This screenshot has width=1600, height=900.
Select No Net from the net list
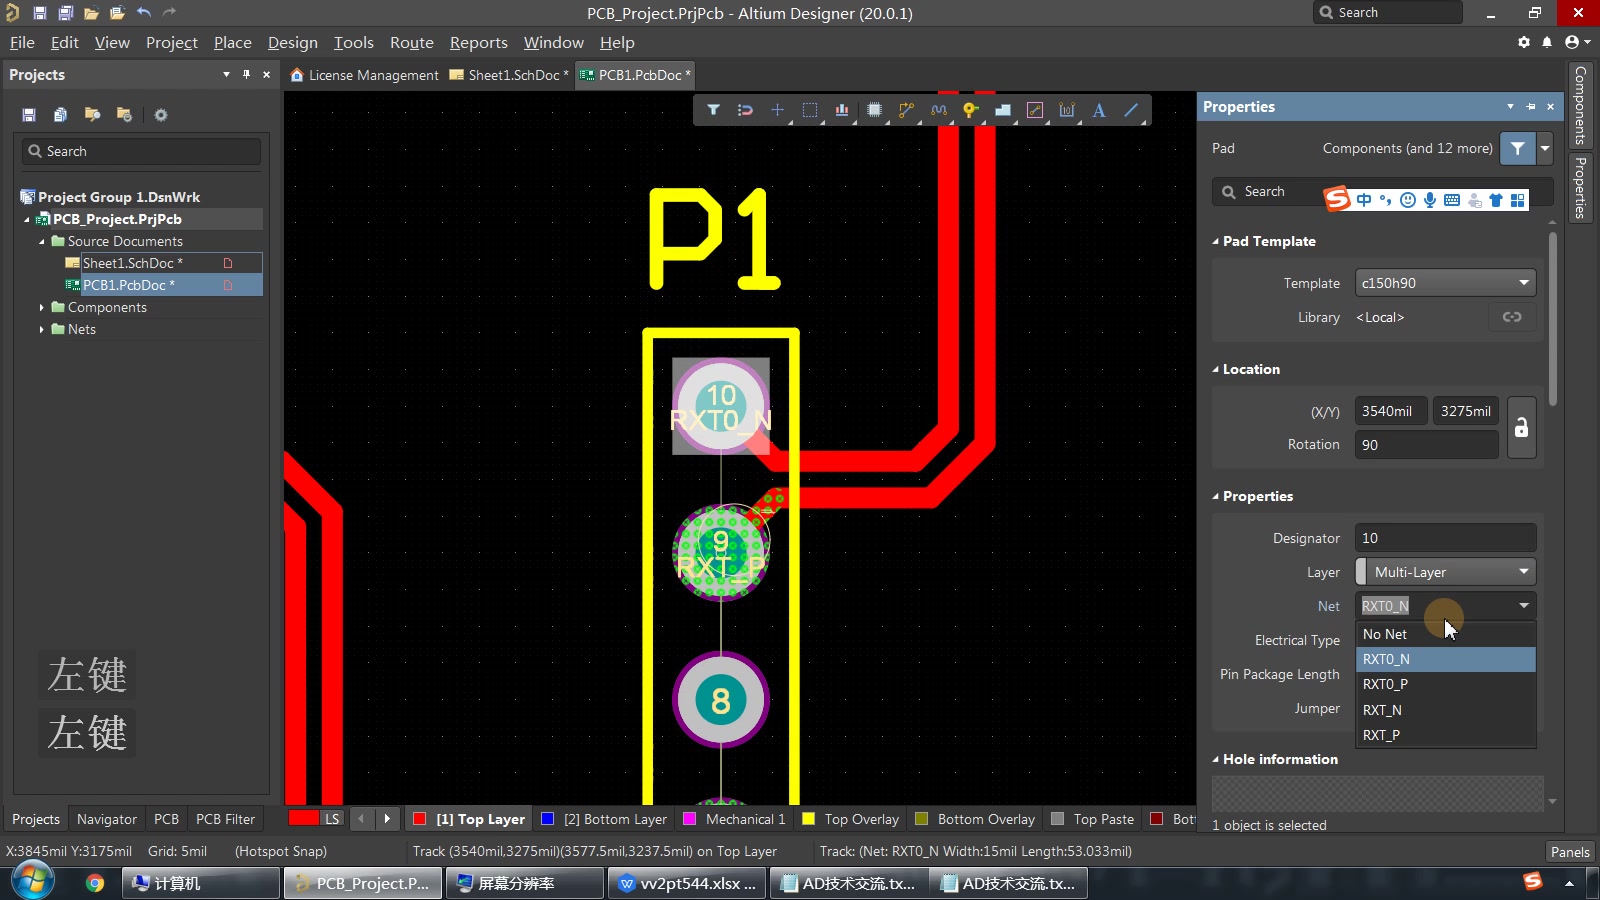1446,634
